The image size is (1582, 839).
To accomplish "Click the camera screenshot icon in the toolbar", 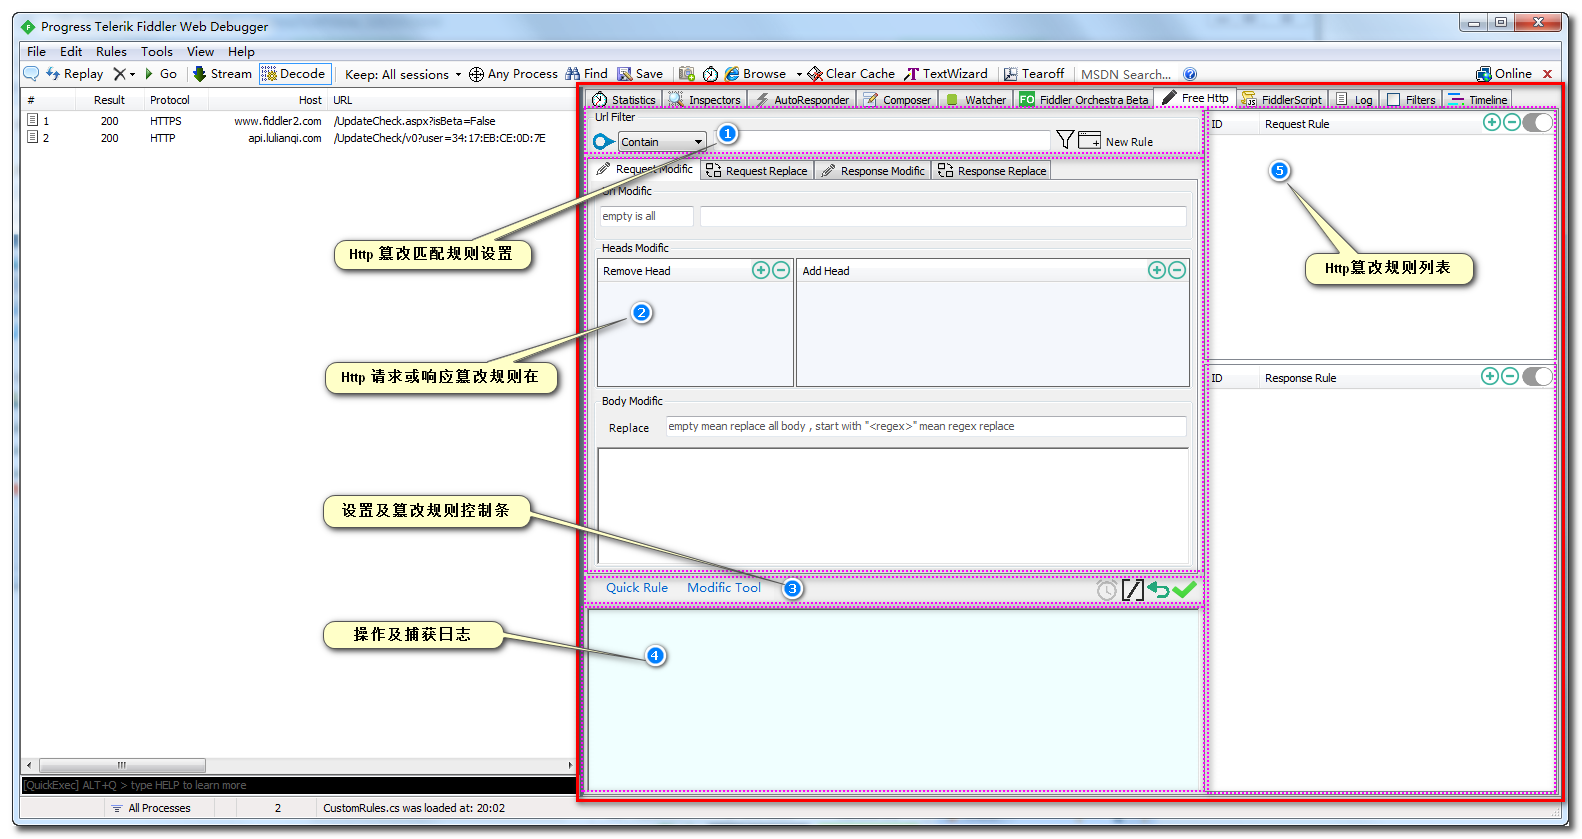I will click(686, 74).
